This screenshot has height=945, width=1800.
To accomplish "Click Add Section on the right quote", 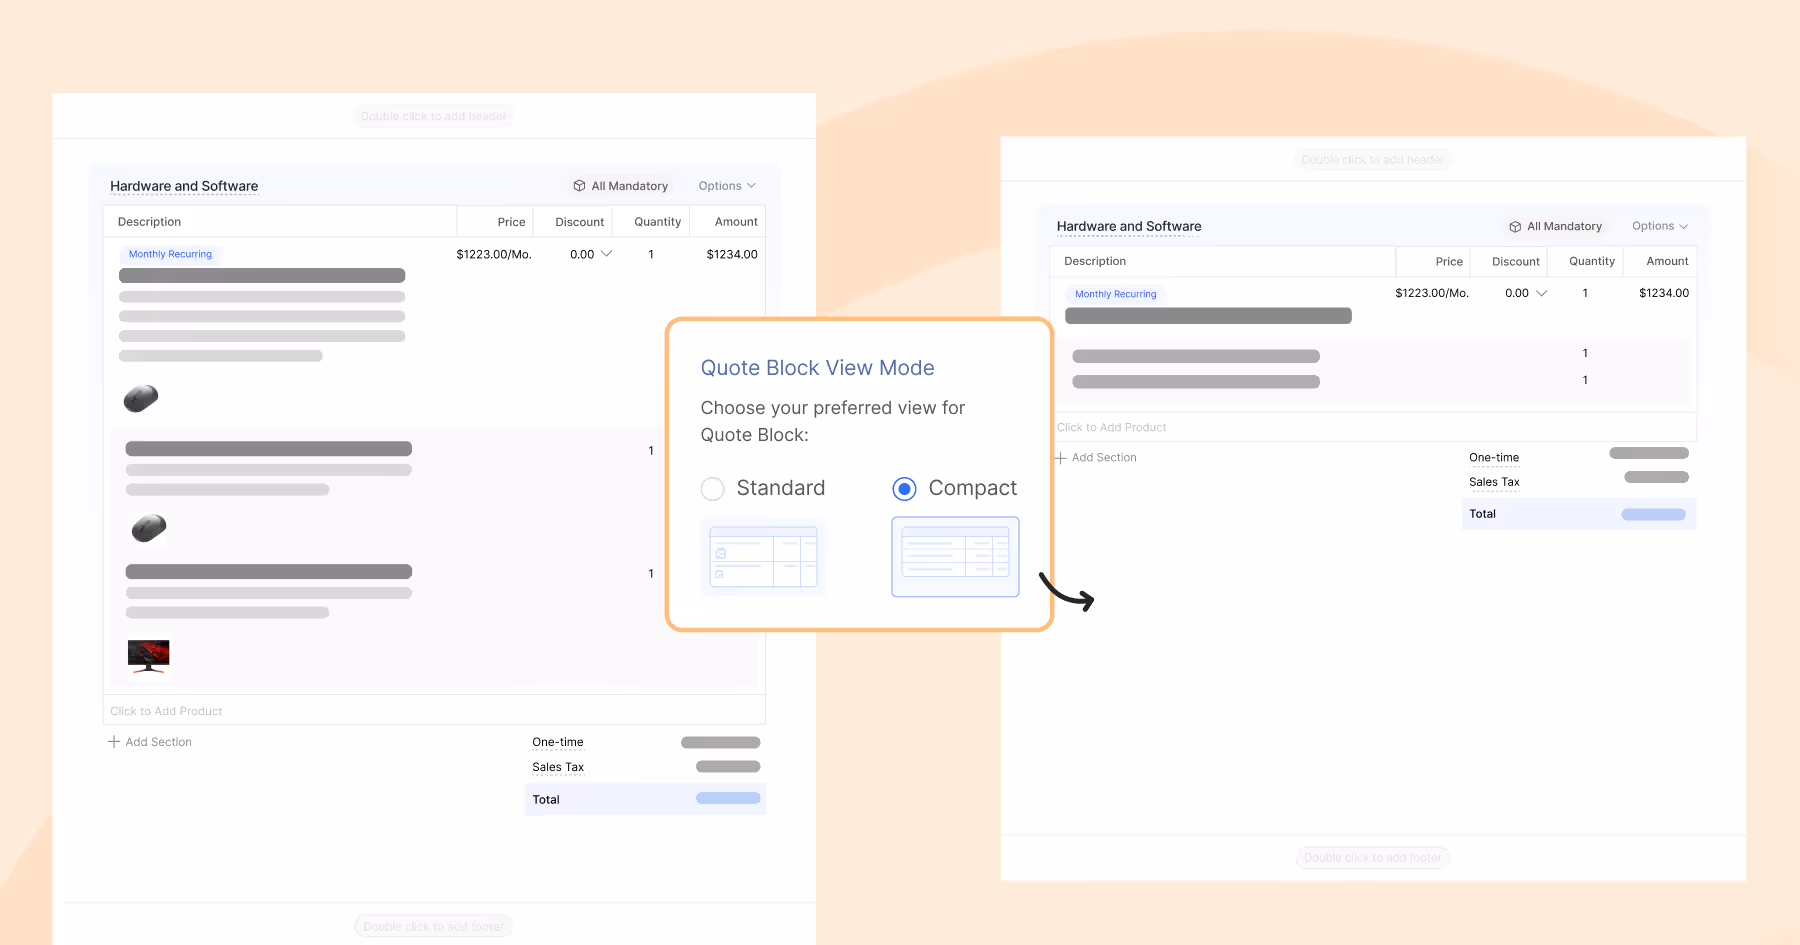I will click(x=1103, y=457).
